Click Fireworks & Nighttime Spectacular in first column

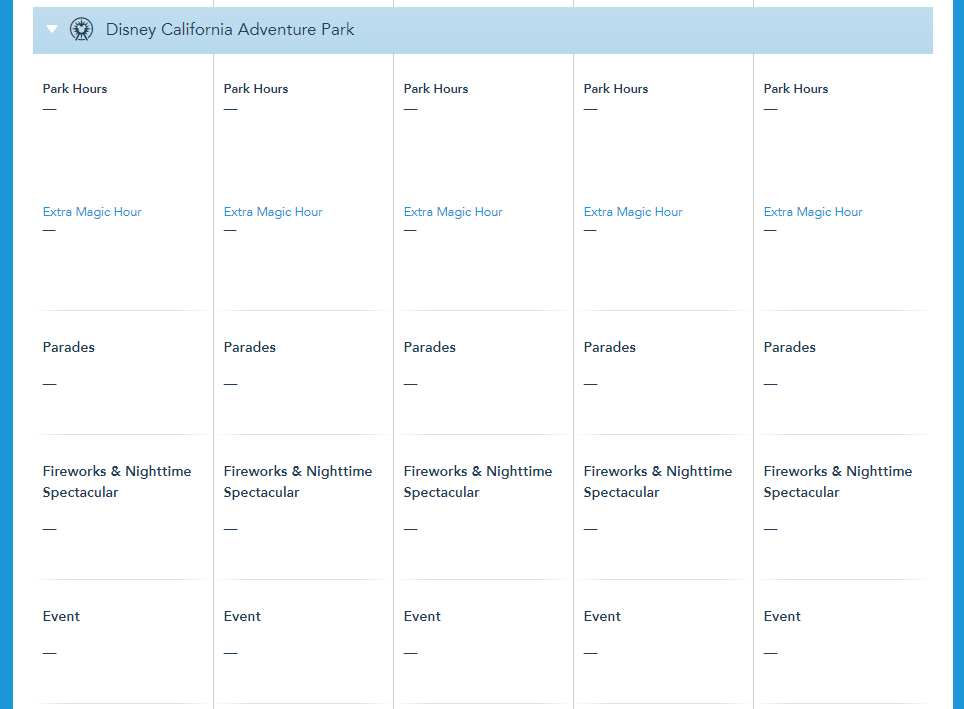[116, 481]
